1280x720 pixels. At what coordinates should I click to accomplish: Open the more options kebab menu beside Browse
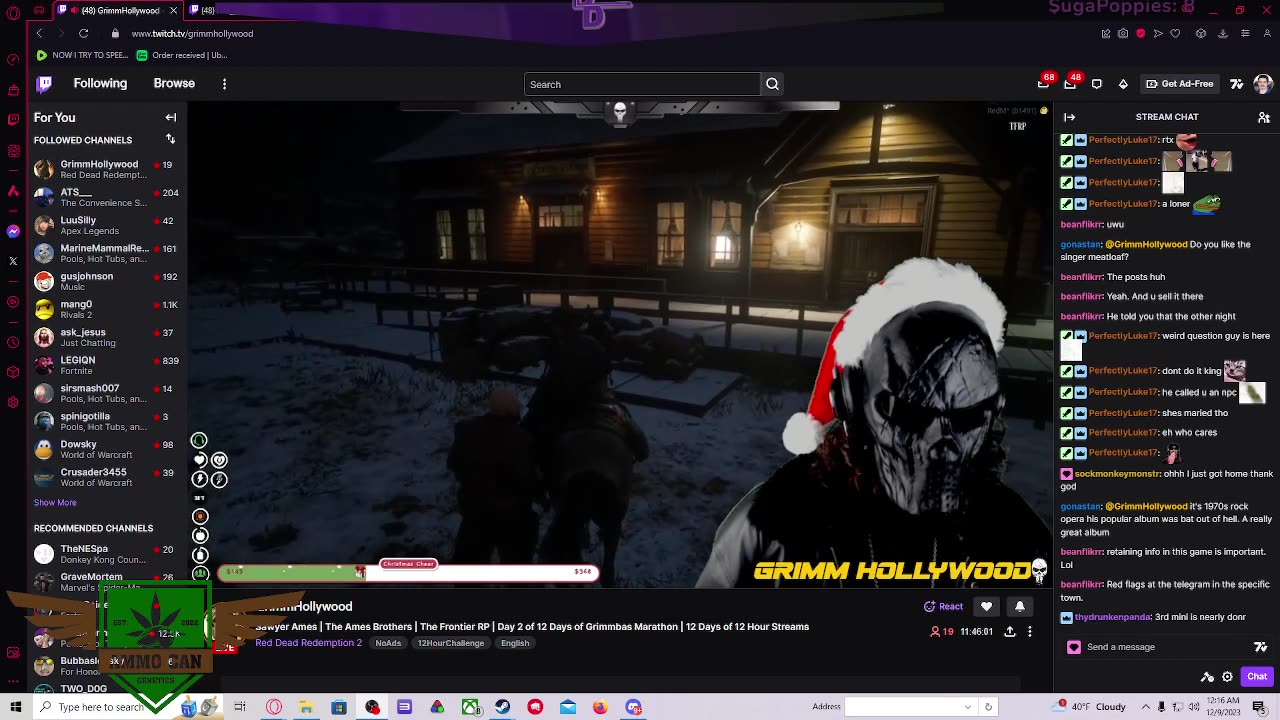[224, 84]
